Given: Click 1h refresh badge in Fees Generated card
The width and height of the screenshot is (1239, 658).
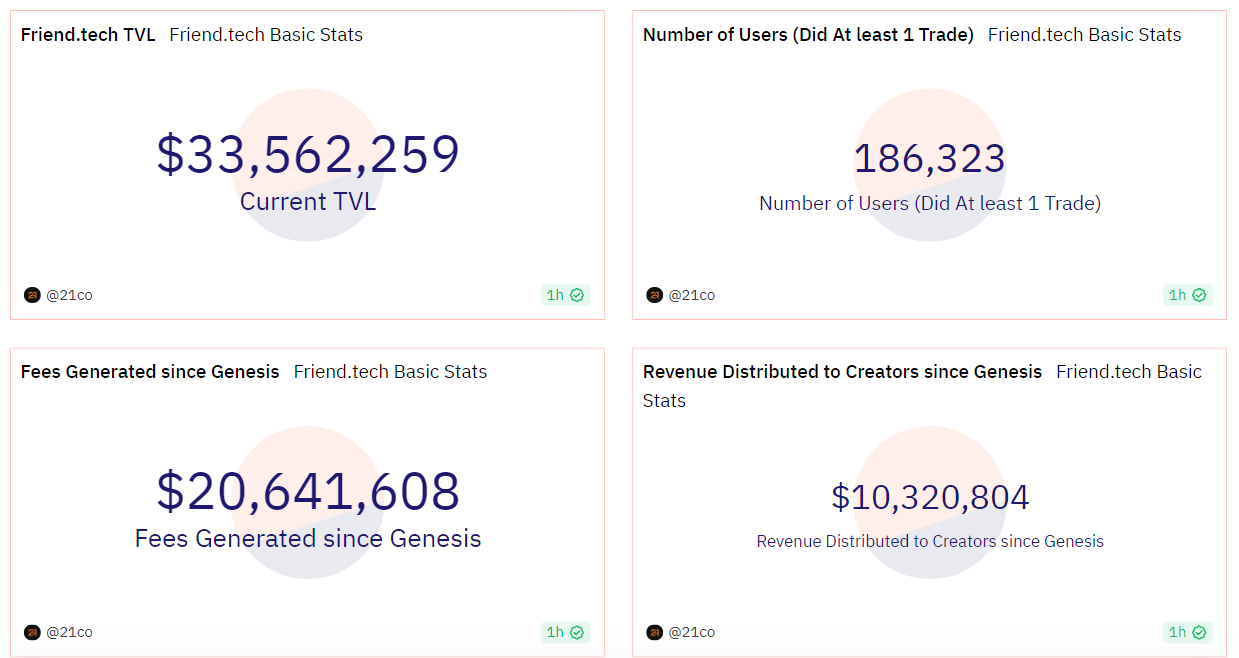Looking at the screenshot, I should pyautogui.click(x=565, y=632).
